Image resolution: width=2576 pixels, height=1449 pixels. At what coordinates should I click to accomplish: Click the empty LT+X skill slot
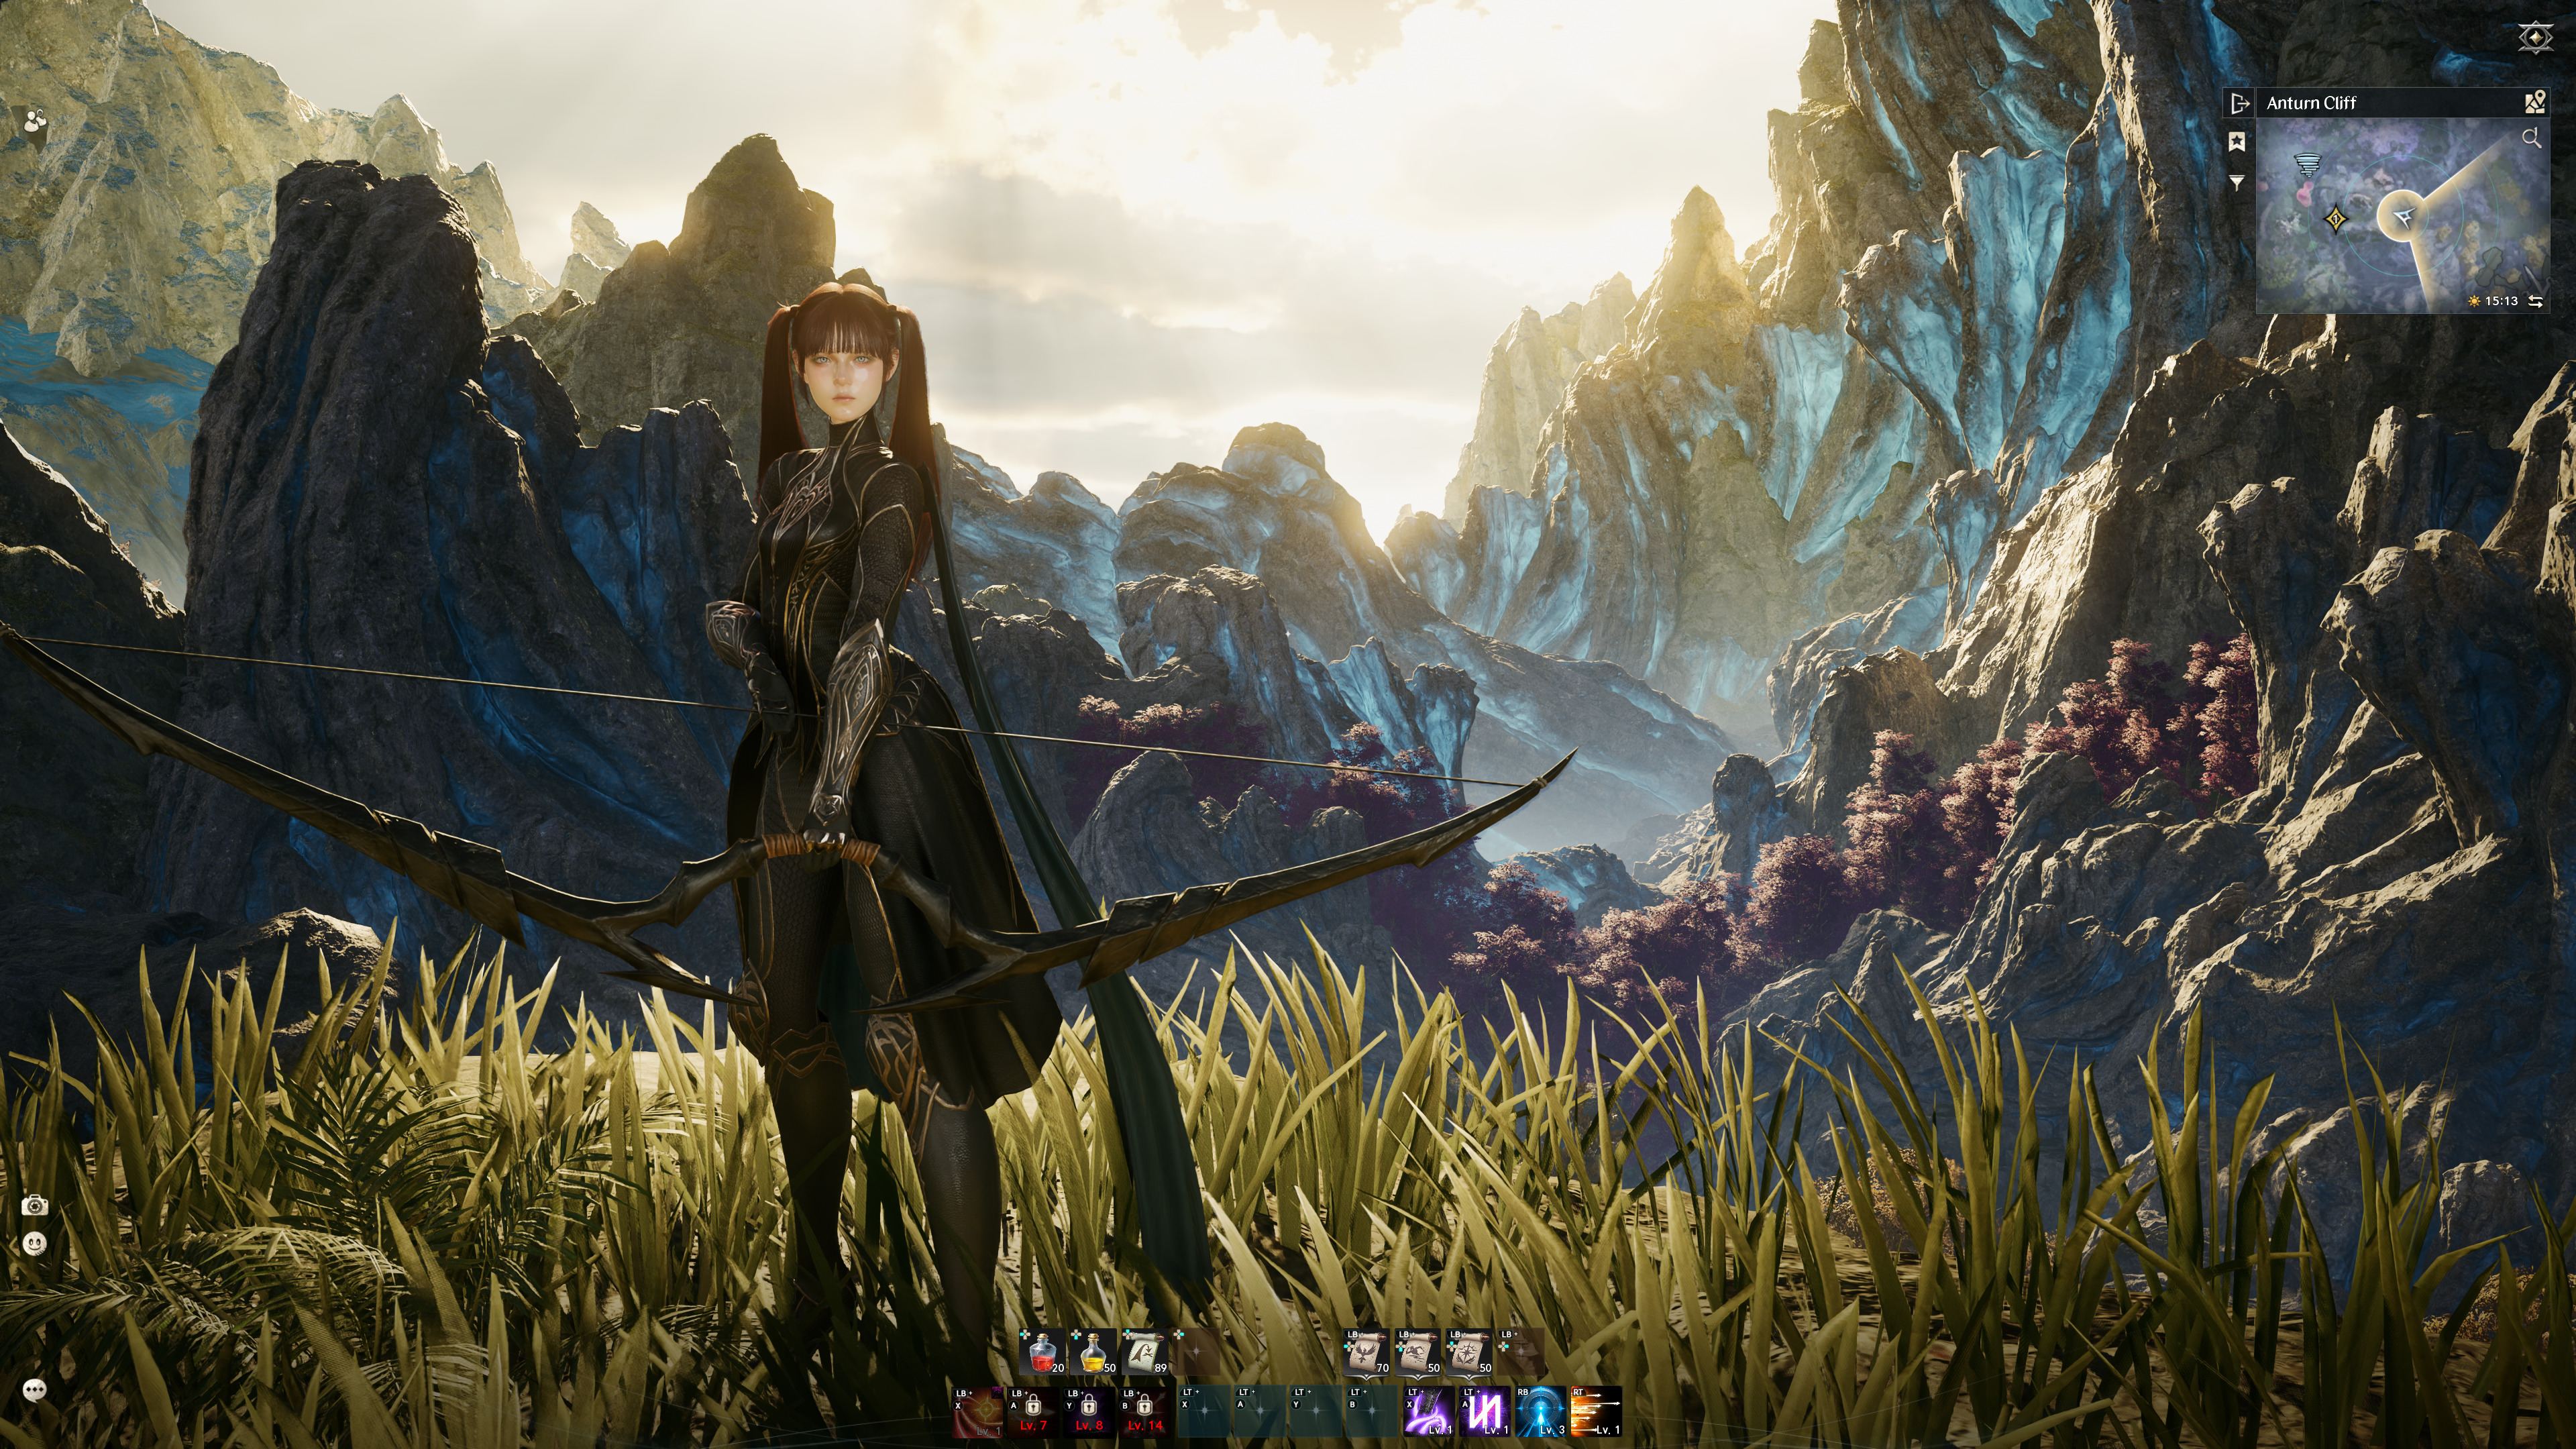coord(1204,1412)
